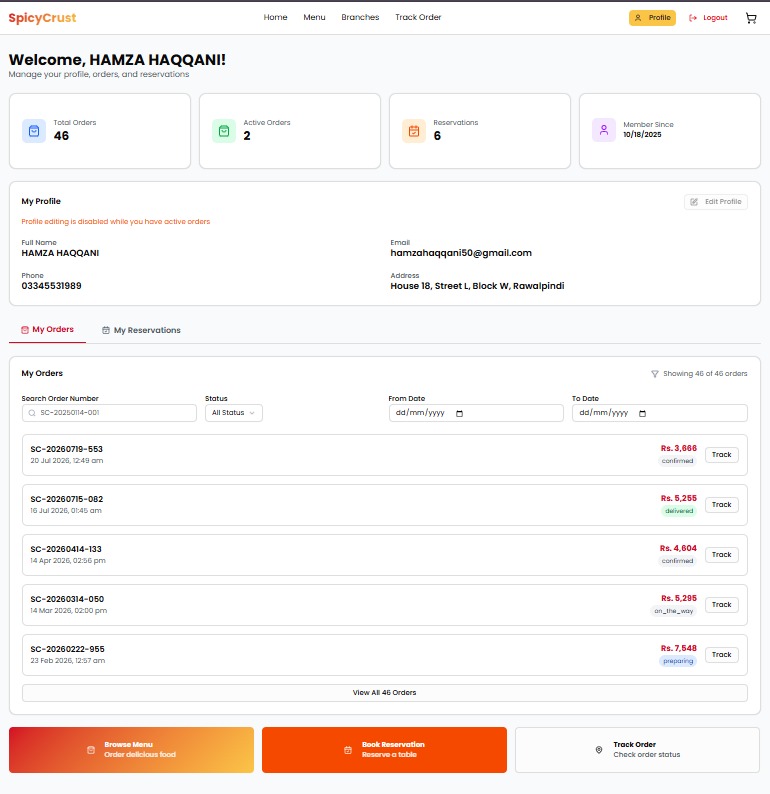
Task: Click the Browse Menu card icon
Action: (91, 750)
